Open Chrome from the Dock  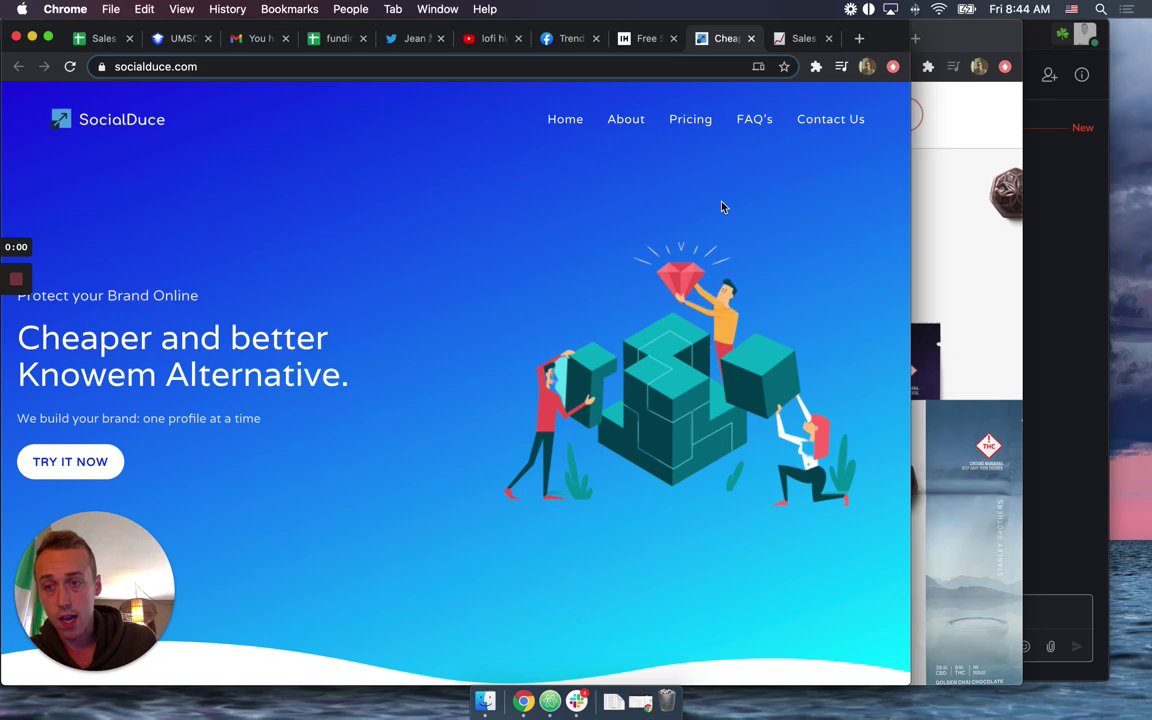click(x=523, y=702)
